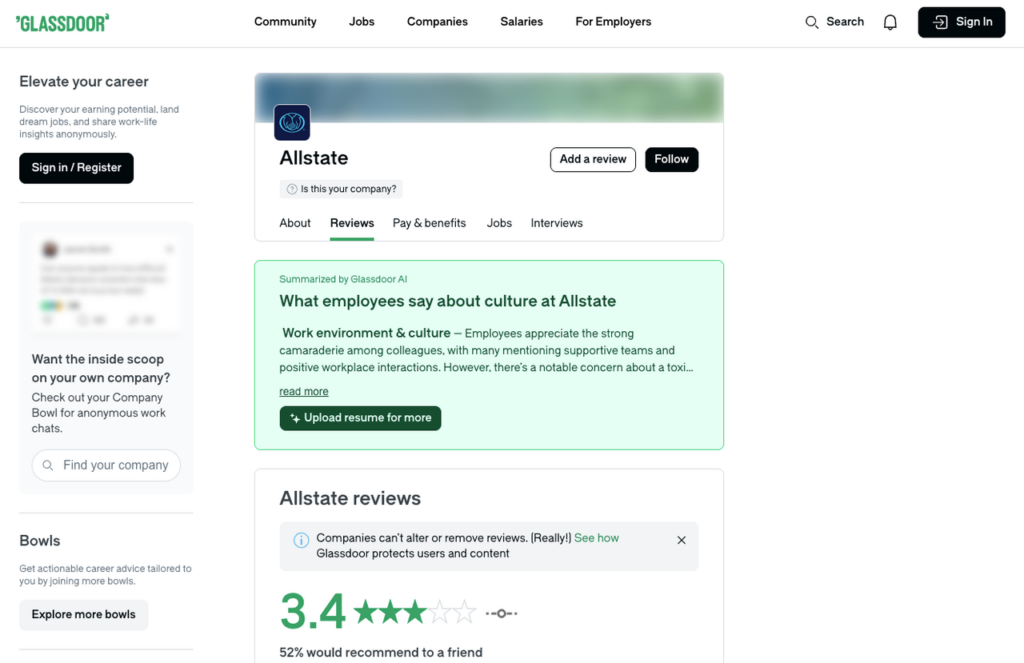
Task: Select the Pay & benefits tab
Action: coord(428,223)
